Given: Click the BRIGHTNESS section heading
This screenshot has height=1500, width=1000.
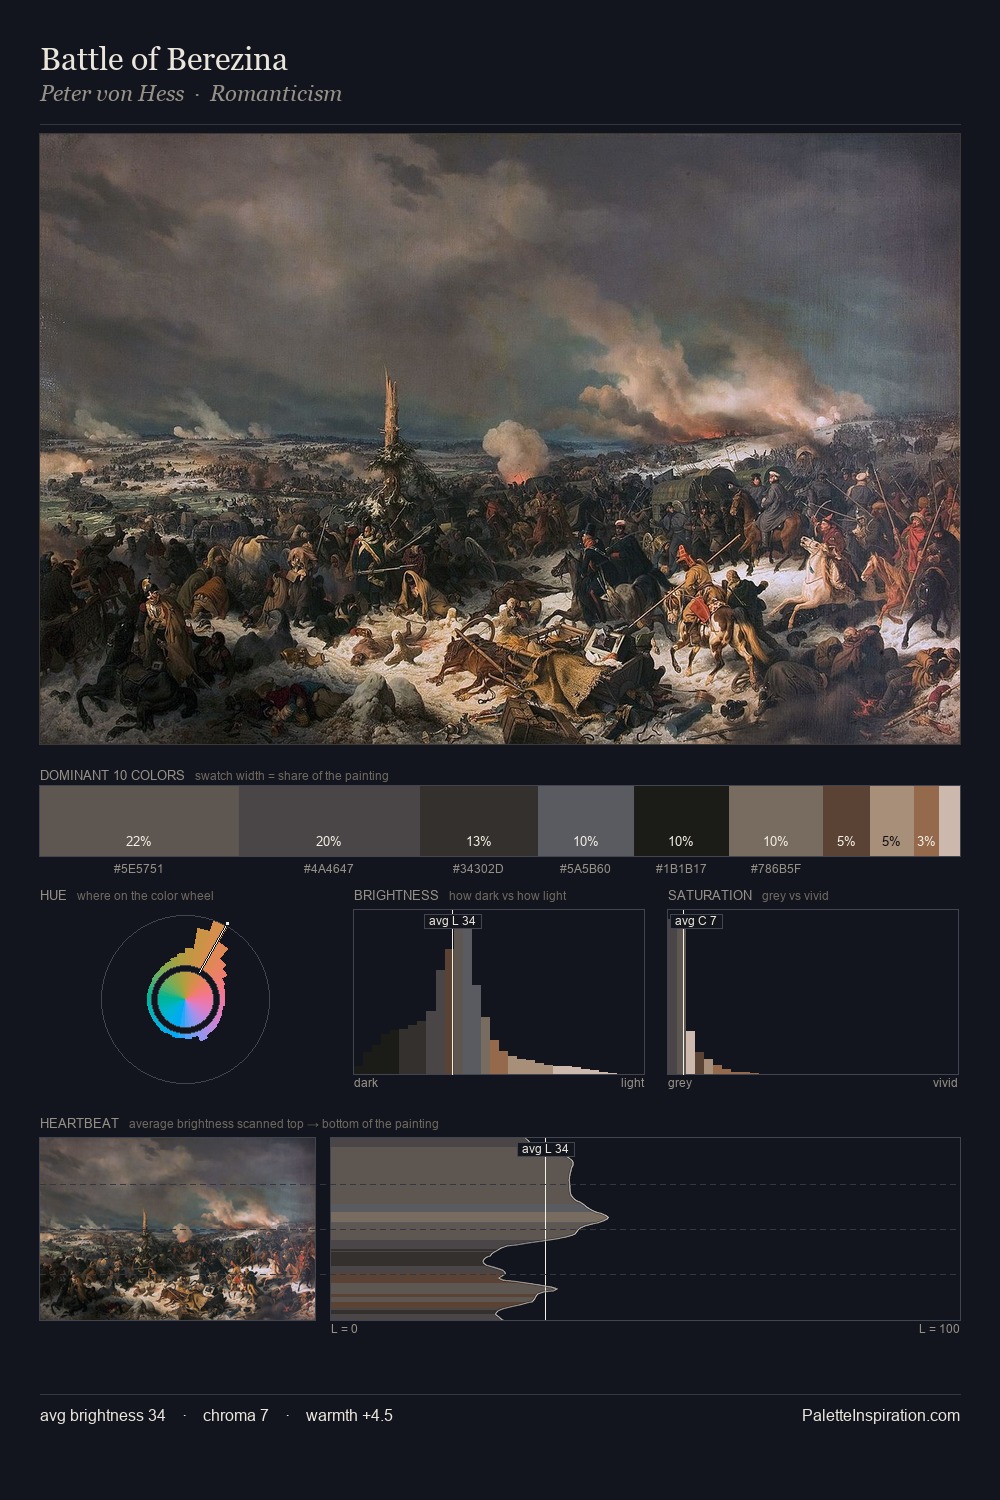Looking at the screenshot, I should click(396, 895).
